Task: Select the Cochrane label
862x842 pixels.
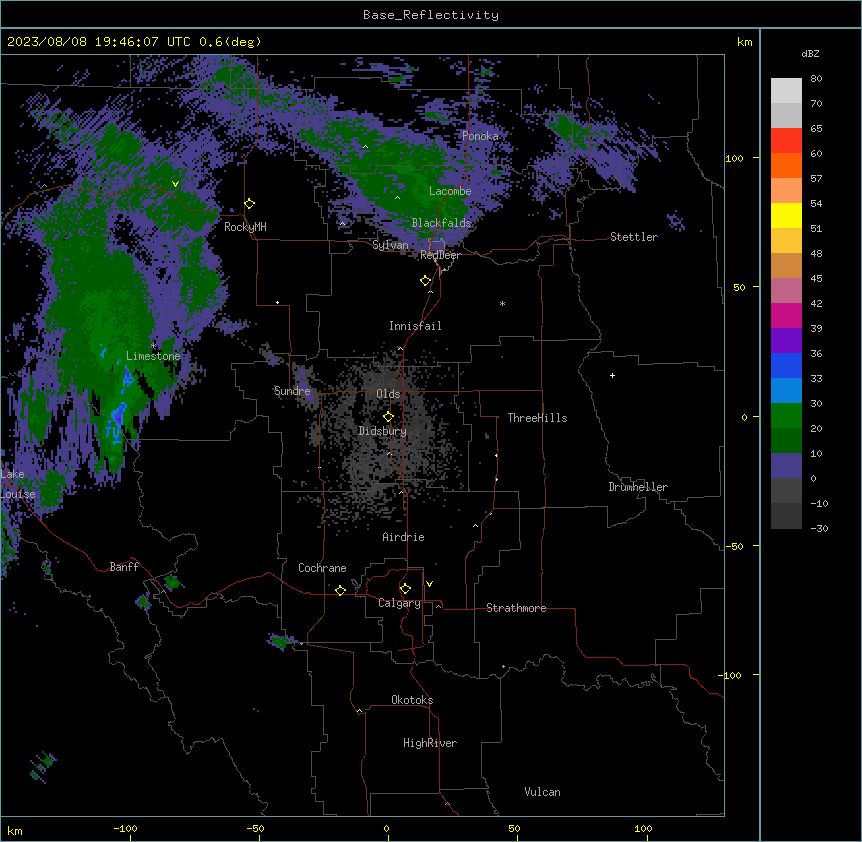Action: tap(322, 568)
